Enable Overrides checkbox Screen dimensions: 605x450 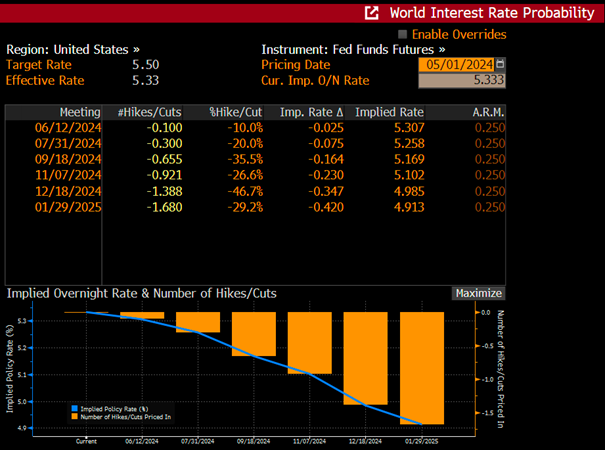click(402, 34)
